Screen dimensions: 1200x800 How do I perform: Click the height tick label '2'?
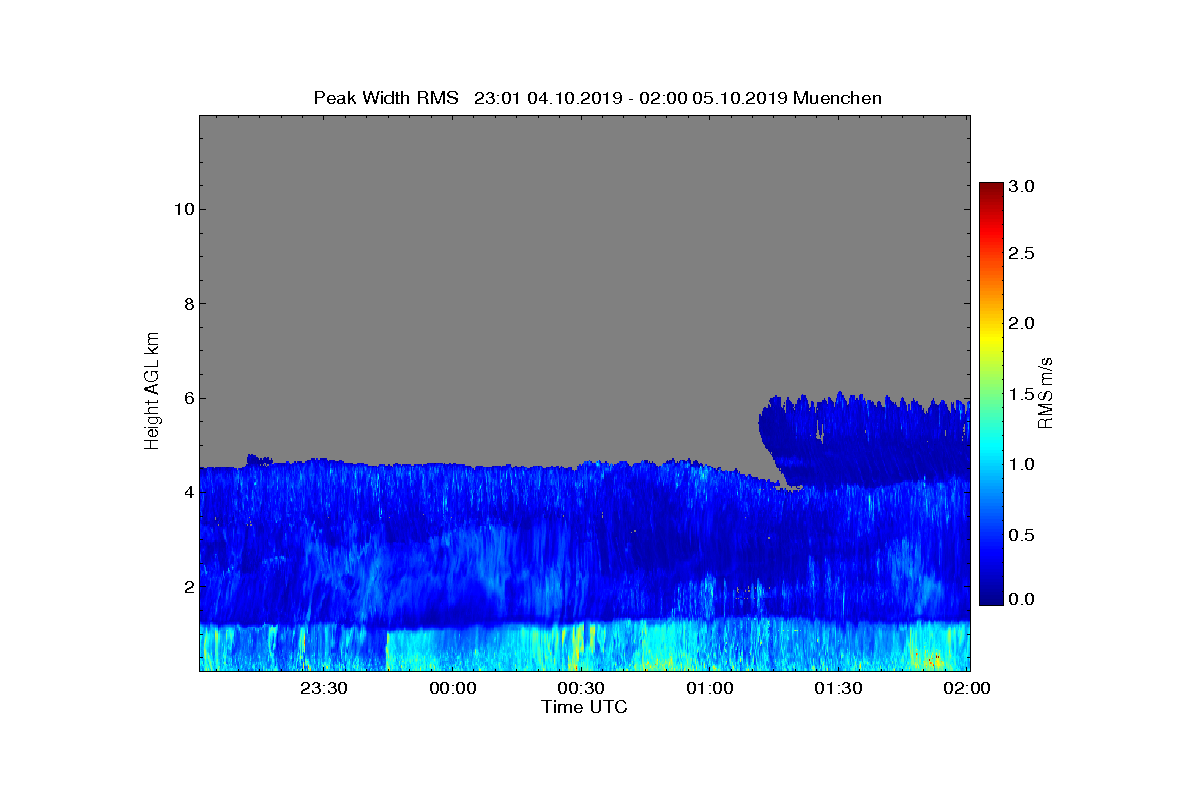pos(187,587)
